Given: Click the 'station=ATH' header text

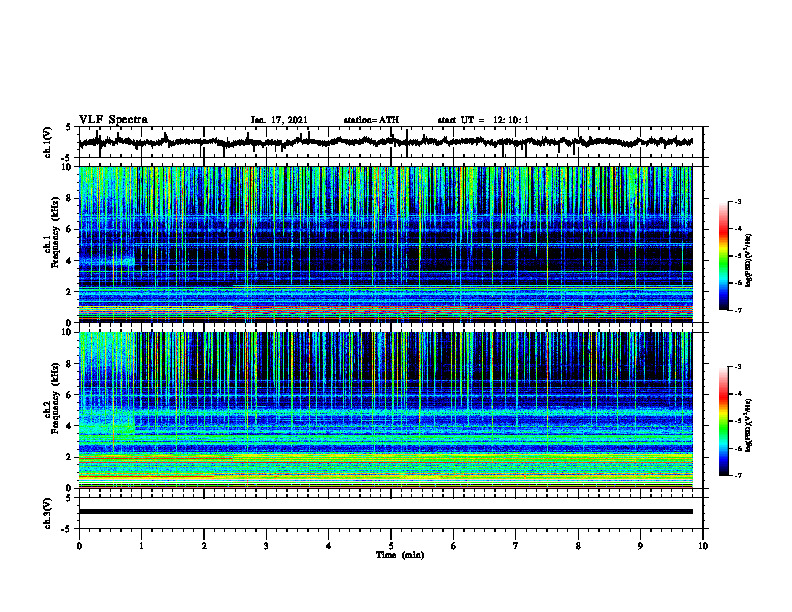Looking at the screenshot, I should pyautogui.click(x=371, y=120).
